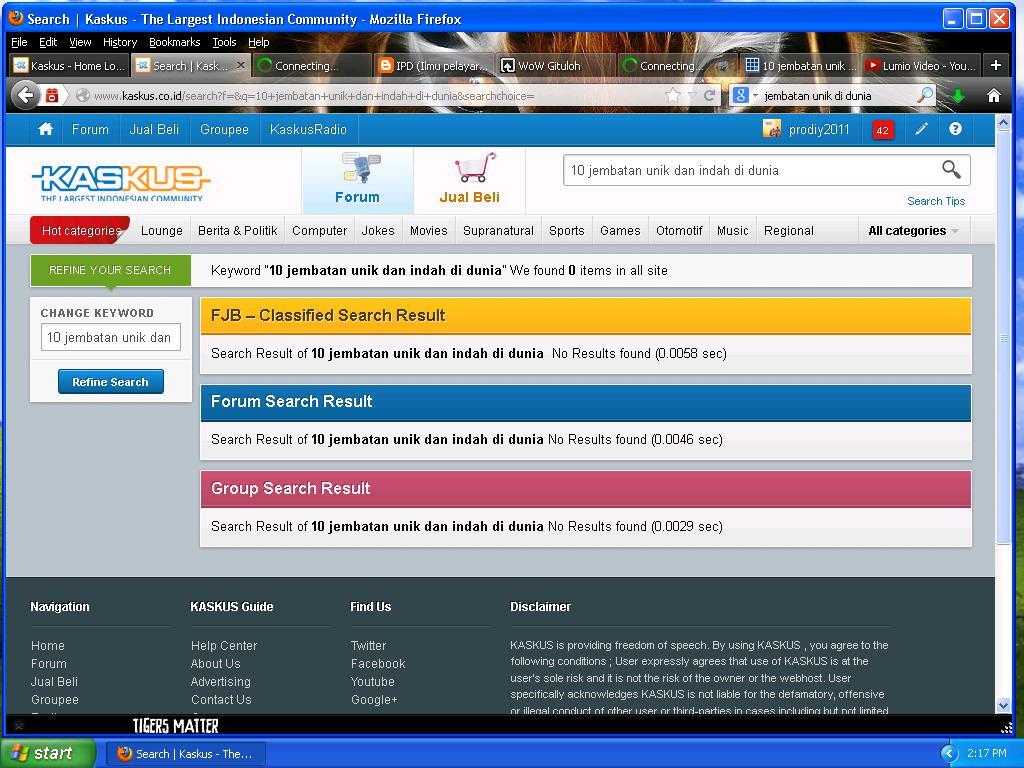The width and height of the screenshot is (1024, 768).
Task: Switch to the 10 jembatan unik tab
Action: click(x=801, y=65)
